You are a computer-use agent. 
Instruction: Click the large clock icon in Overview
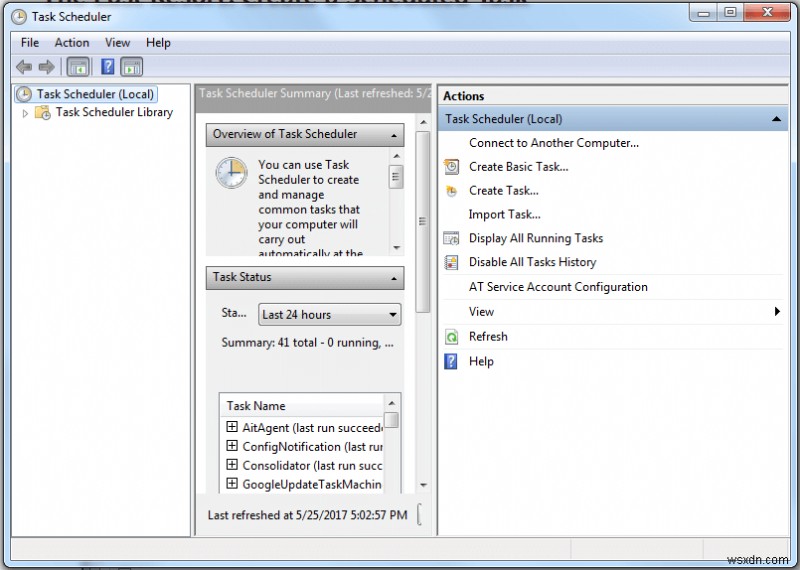click(x=231, y=173)
